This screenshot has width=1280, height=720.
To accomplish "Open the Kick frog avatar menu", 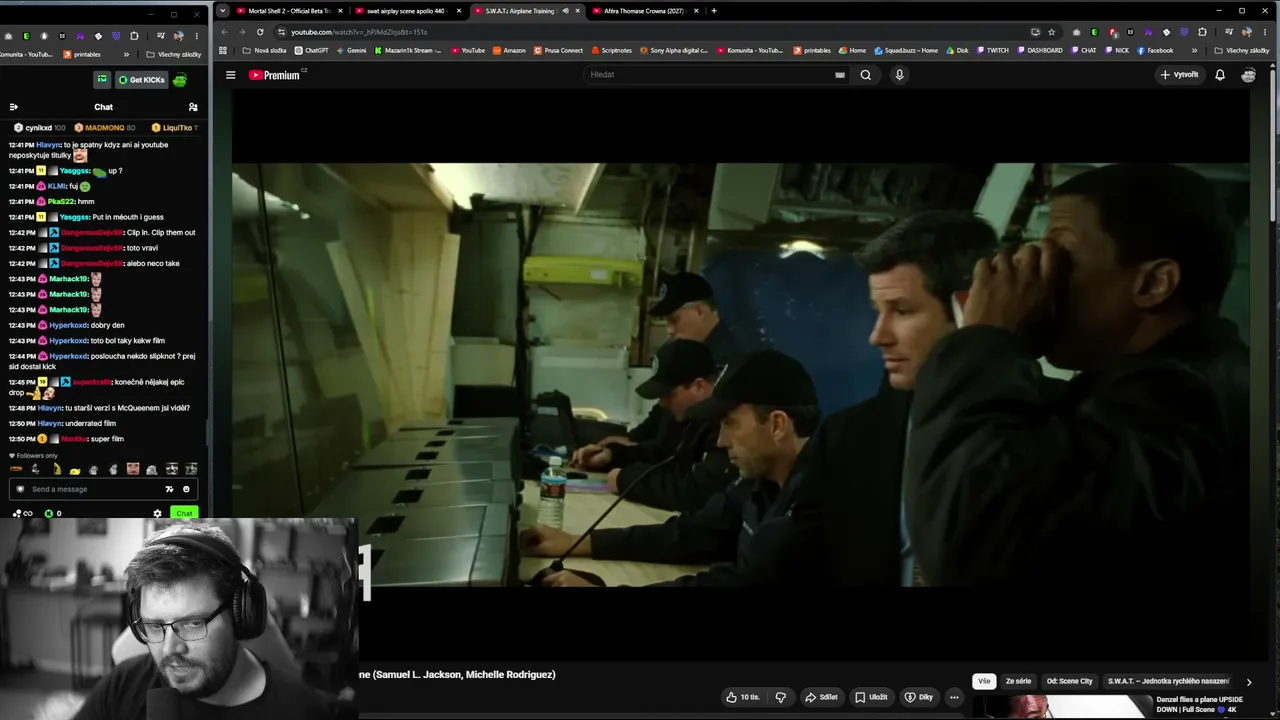I will point(180,80).
